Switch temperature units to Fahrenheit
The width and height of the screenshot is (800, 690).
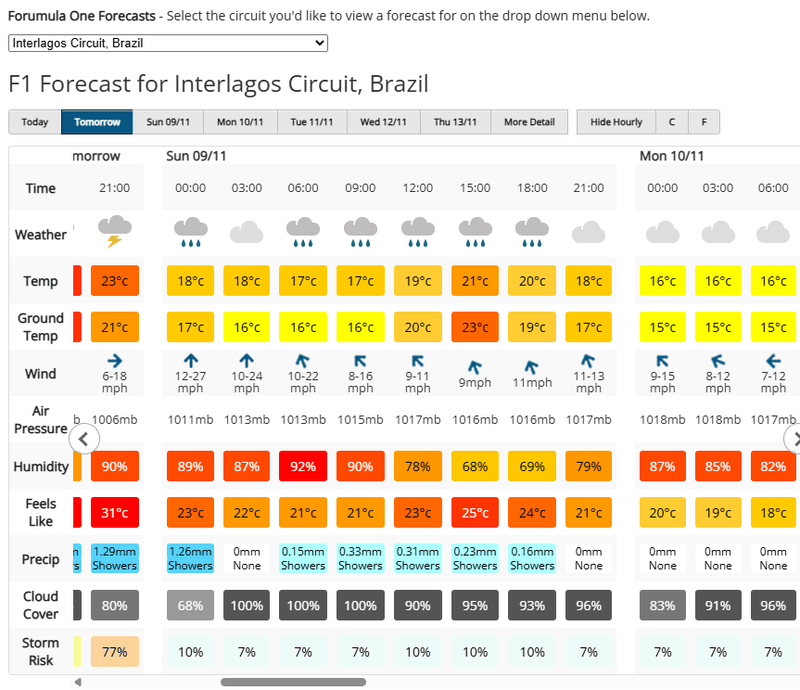click(x=704, y=122)
